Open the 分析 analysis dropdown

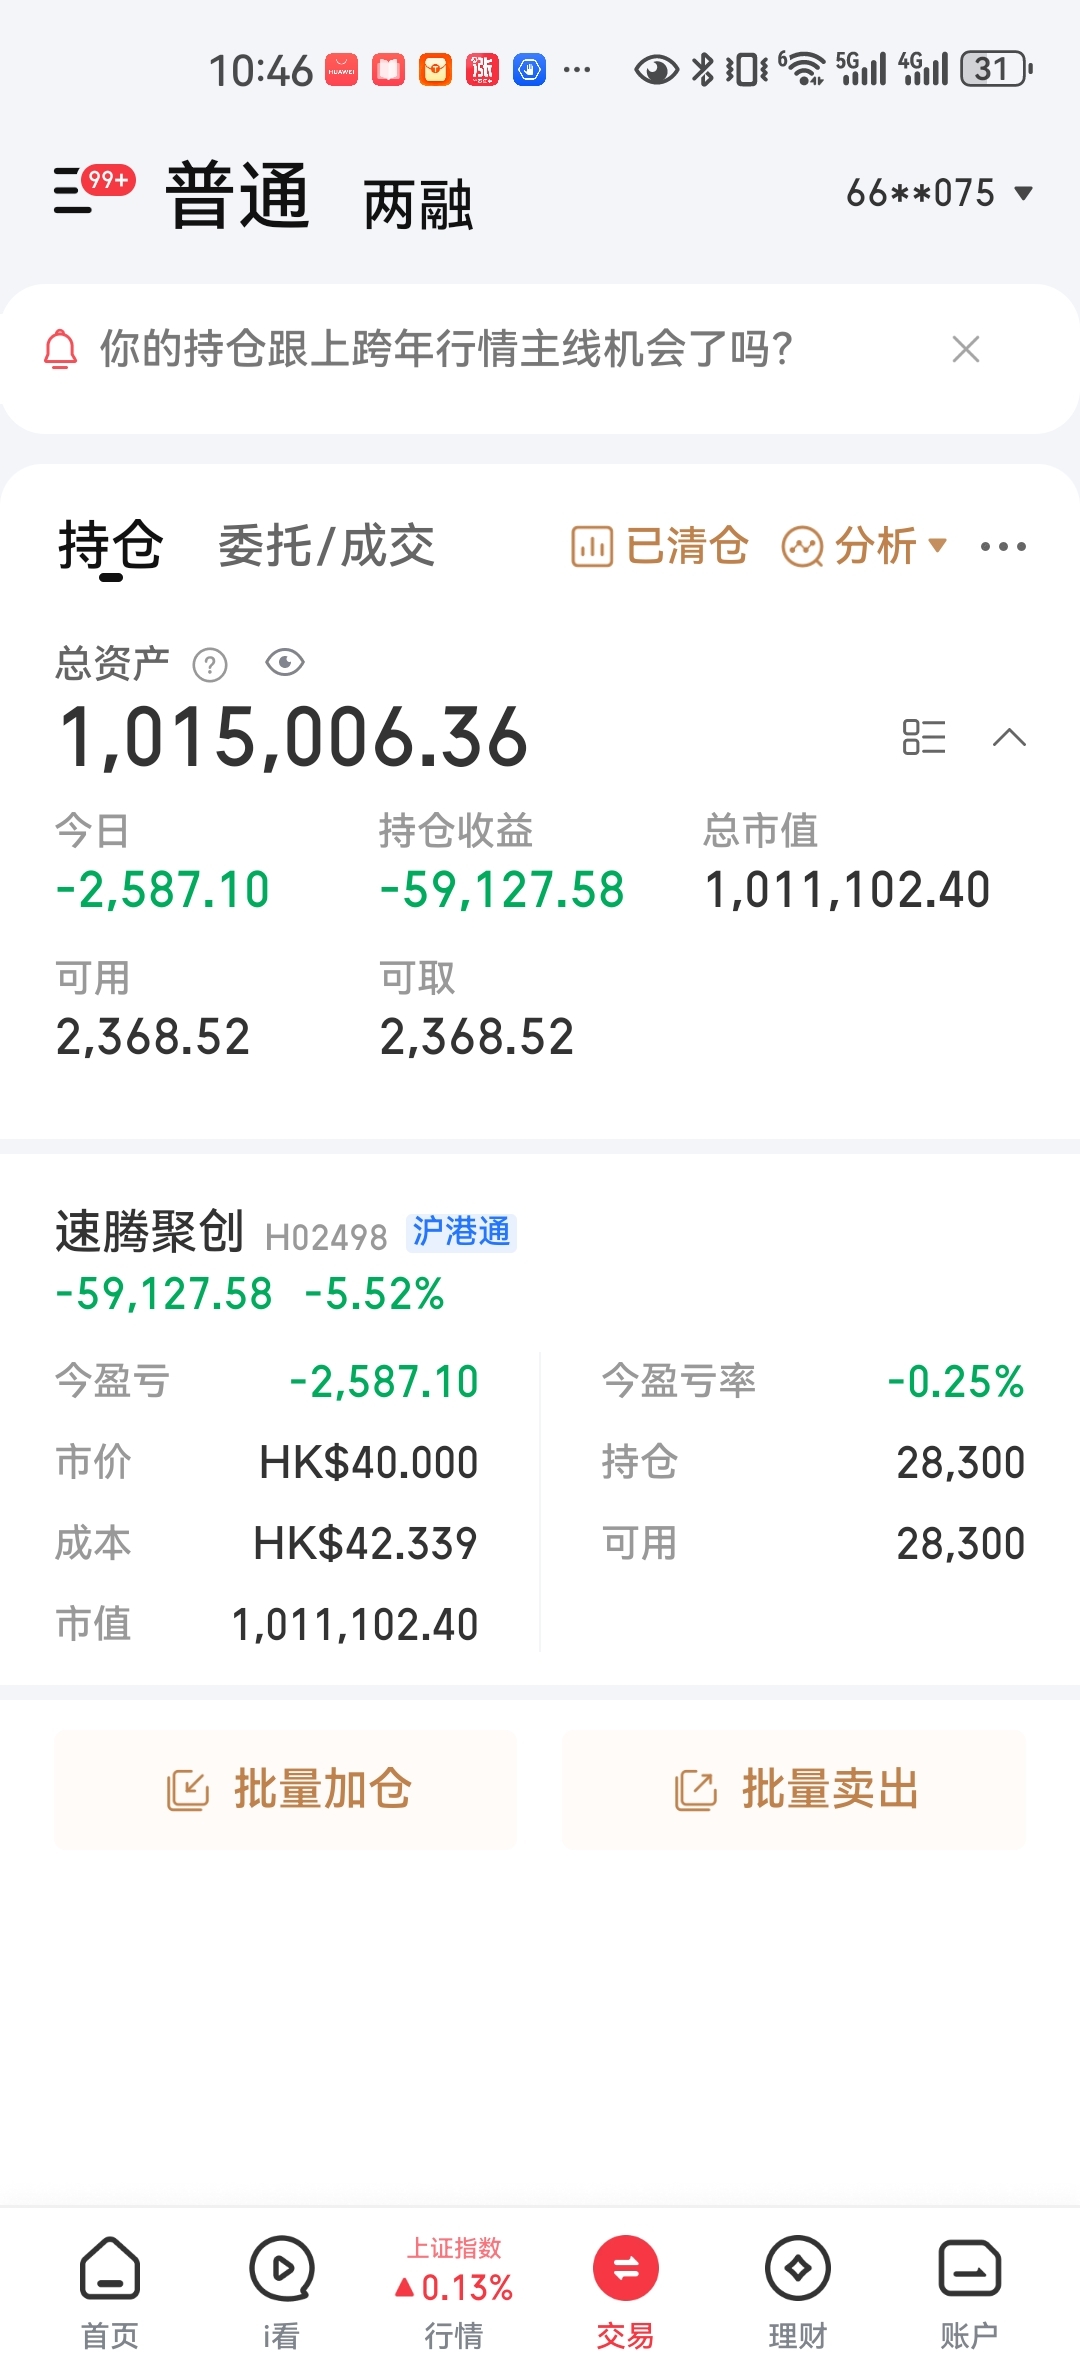pyautogui.click(x=864, y=546)
